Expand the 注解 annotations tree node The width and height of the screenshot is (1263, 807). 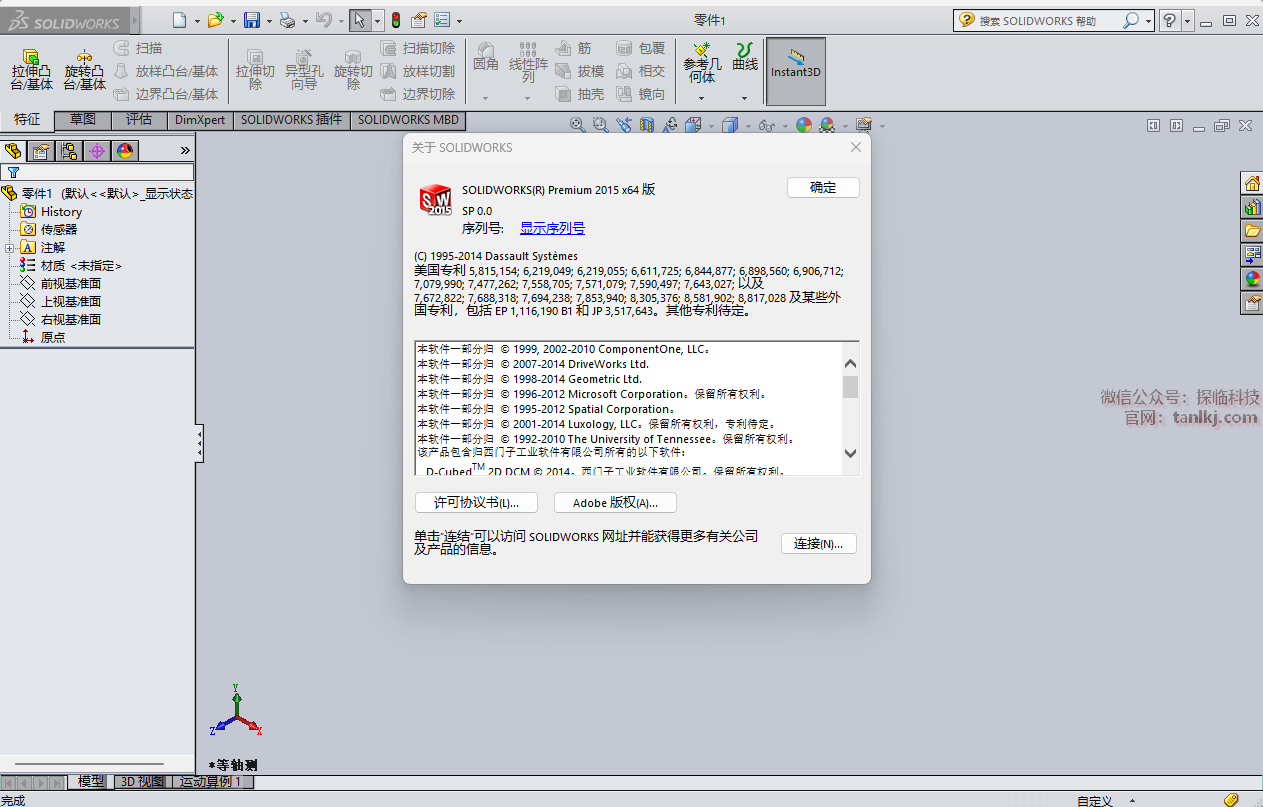[x=9, y=248]
